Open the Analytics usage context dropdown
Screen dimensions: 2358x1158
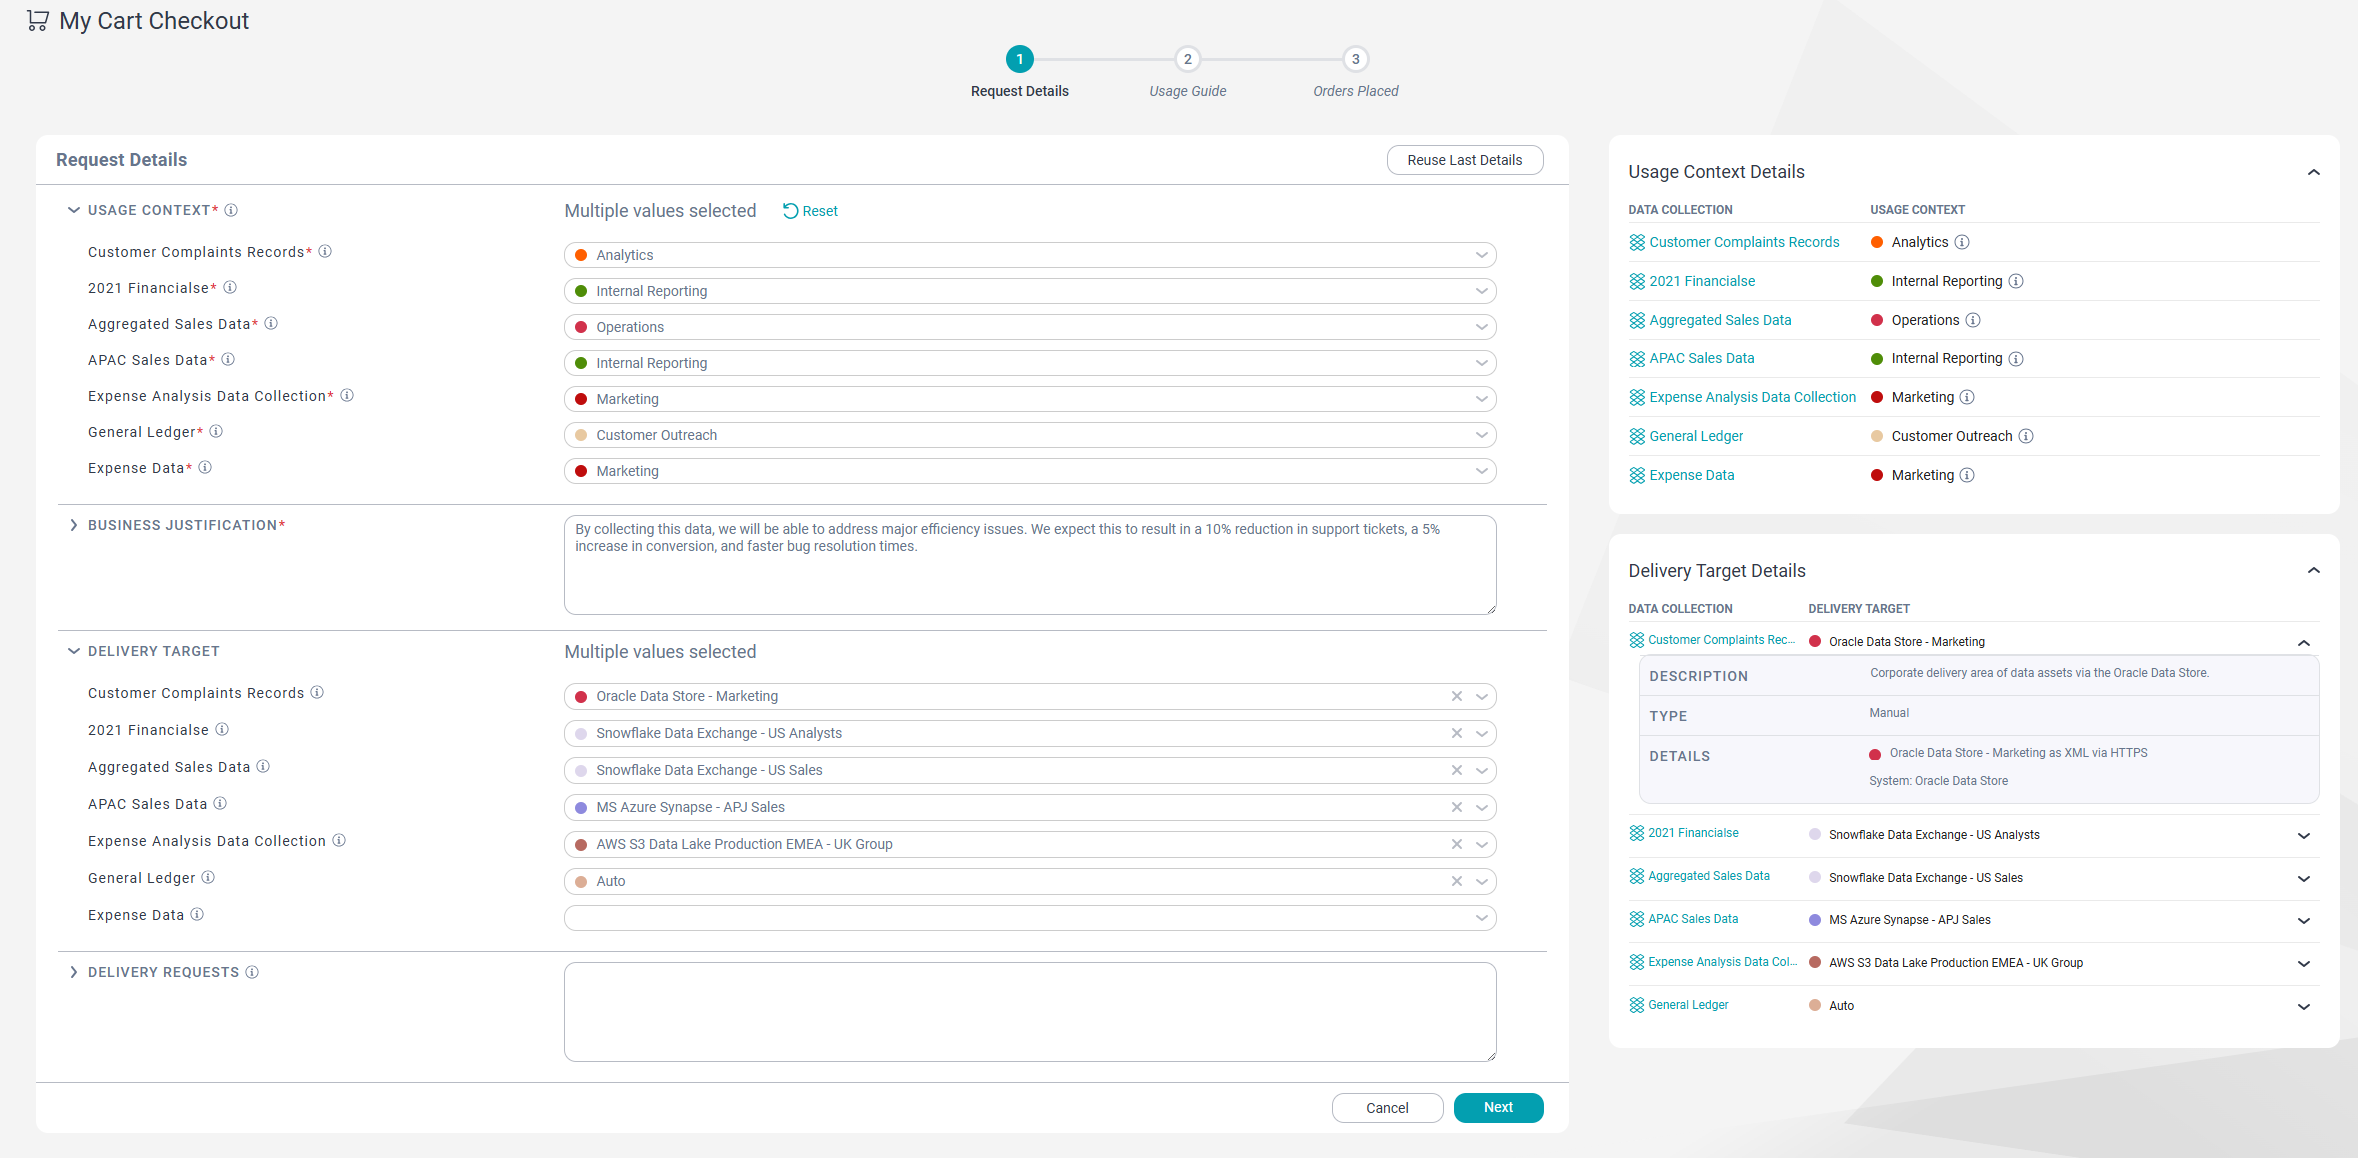coord(1030,255)
